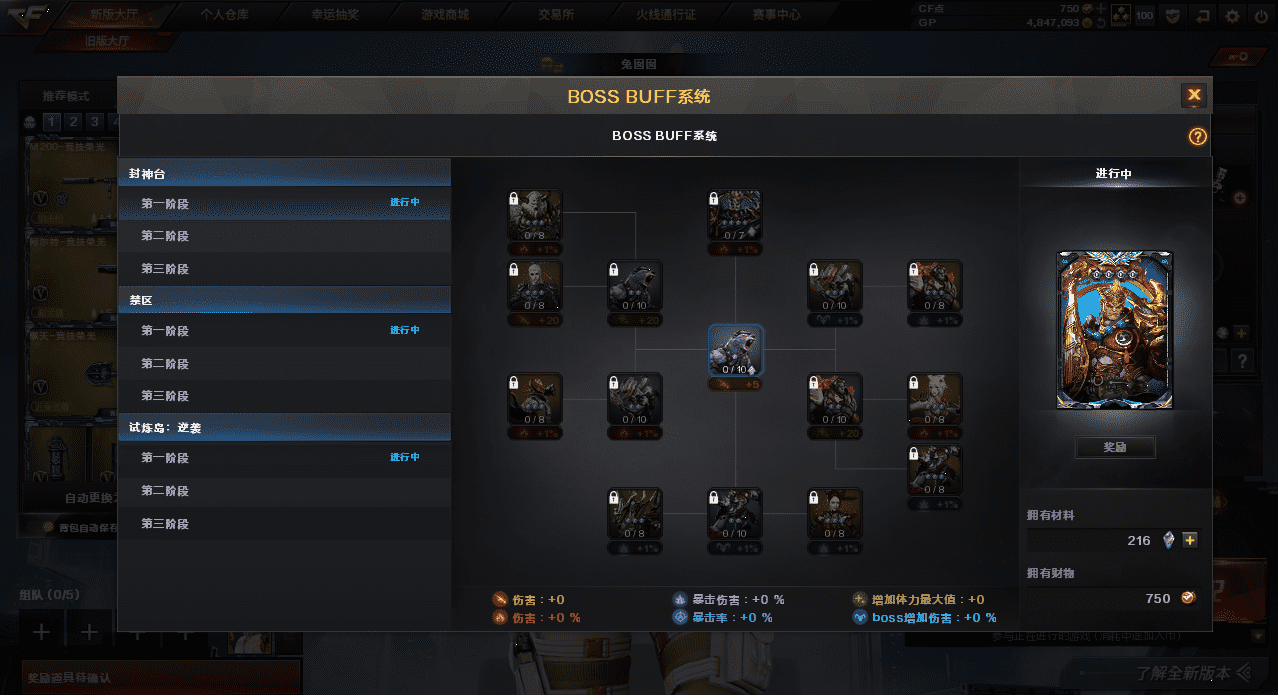Screen dimensions: 1278x695
Task: Open 个人仓库 tab
Action: (x=224, y=14)
